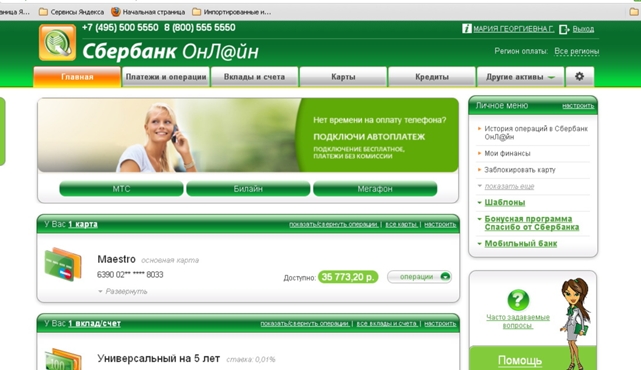Screen dimensions: 641x370
Task: Click the Firefox Начальная страница bookmark icon
Action: click(x=116, y=12)
